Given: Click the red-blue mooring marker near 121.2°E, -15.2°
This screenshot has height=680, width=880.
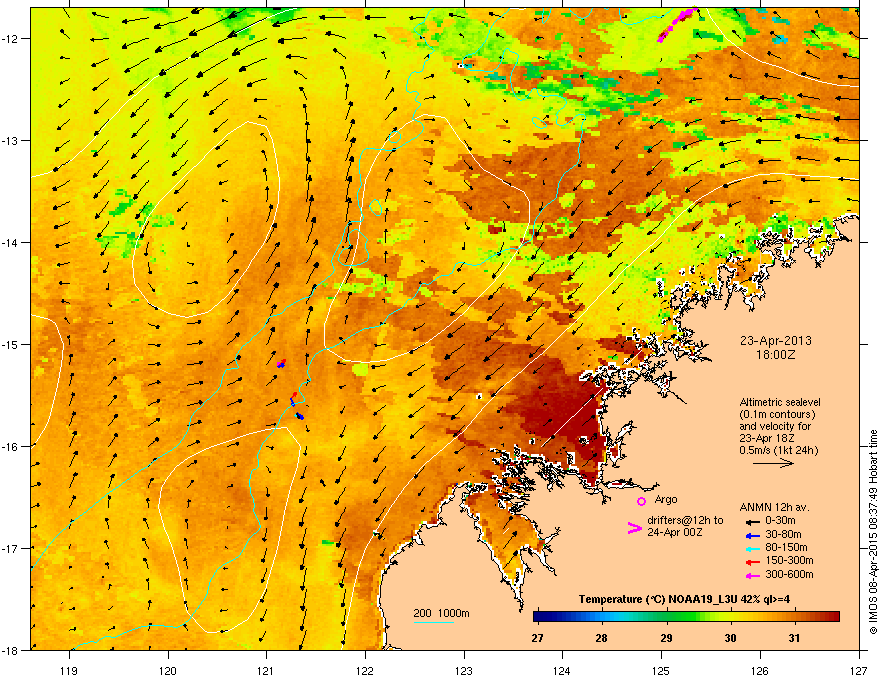Looking at the screenshot, I should tap(281, 364).
